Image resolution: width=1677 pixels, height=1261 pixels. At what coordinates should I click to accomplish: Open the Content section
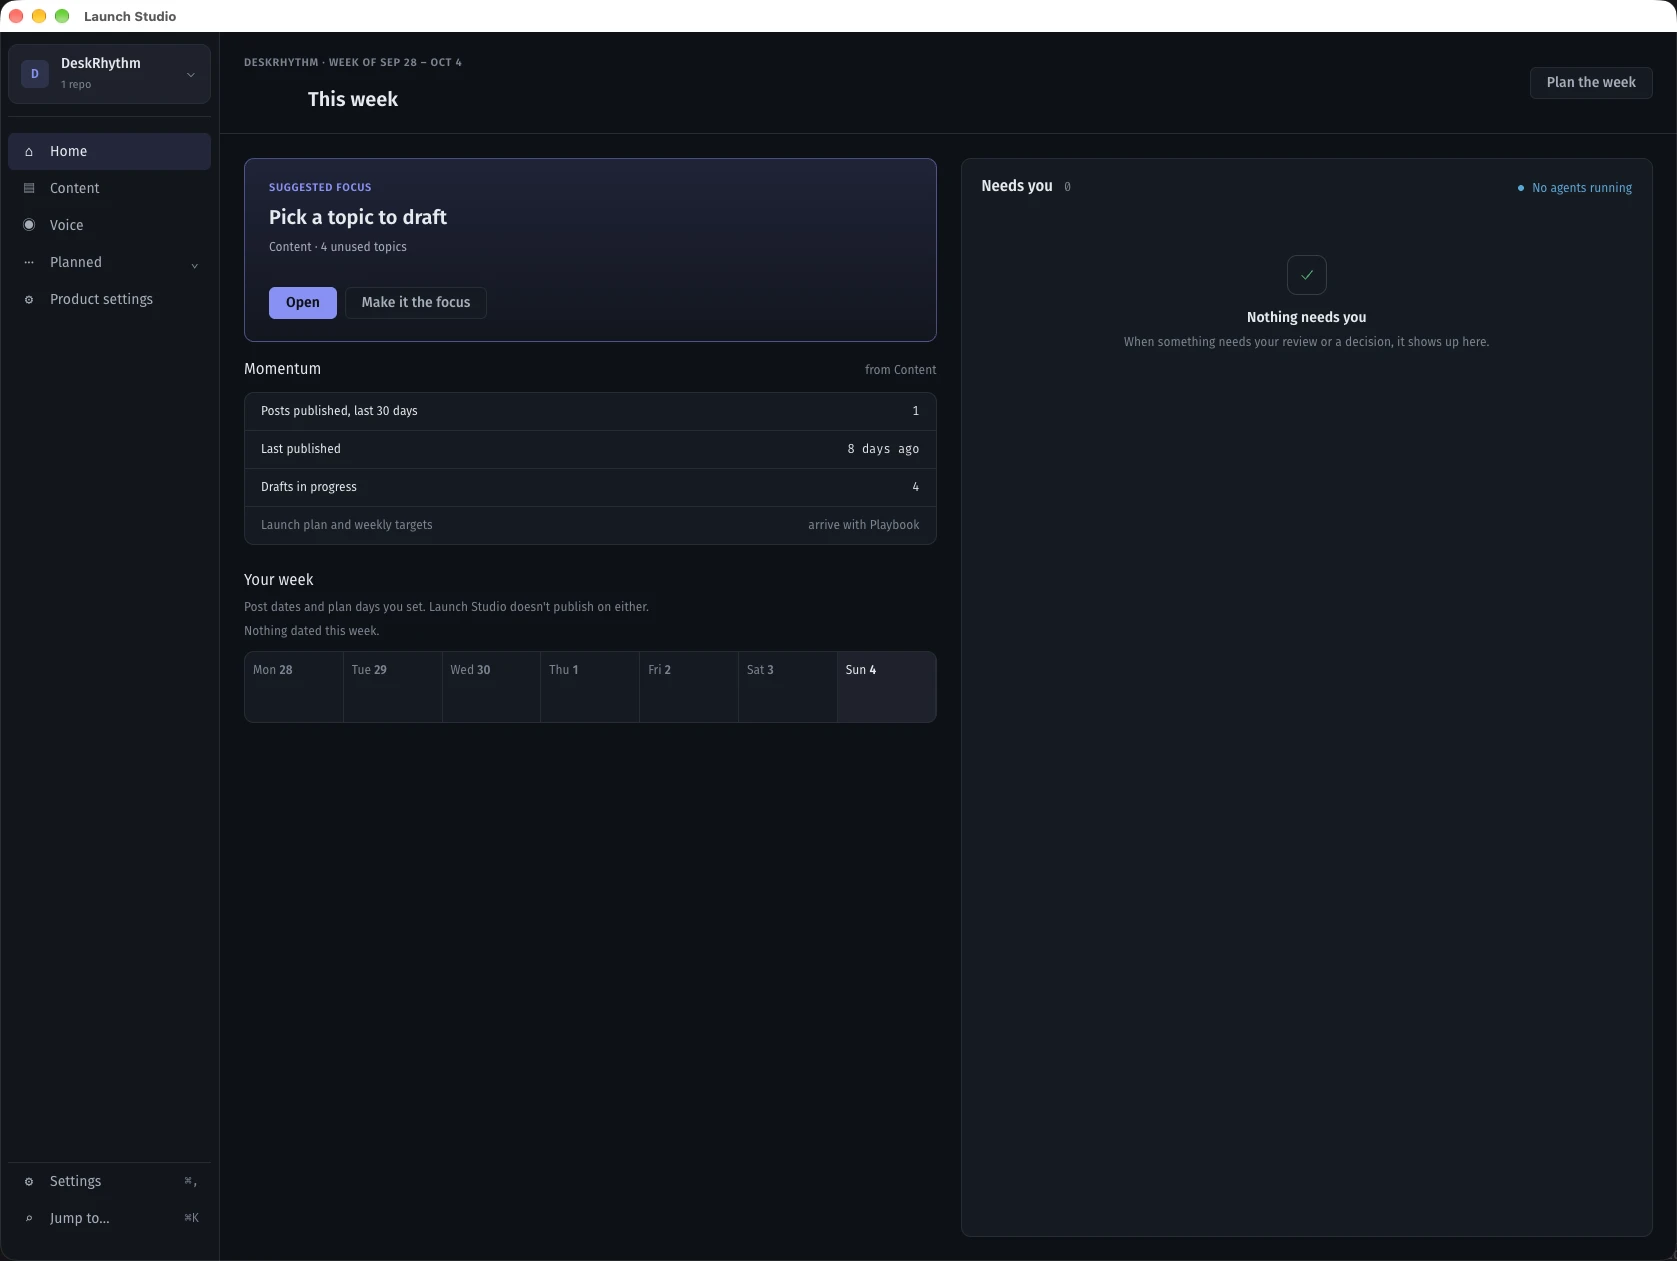coord(110,188)
